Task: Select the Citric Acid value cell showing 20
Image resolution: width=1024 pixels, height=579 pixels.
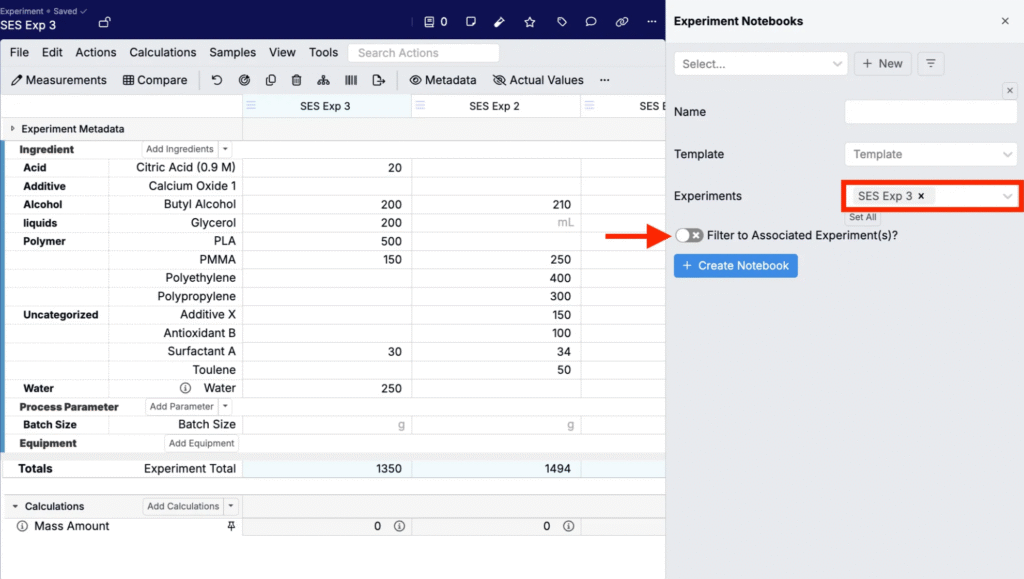Action: (327, 168)
